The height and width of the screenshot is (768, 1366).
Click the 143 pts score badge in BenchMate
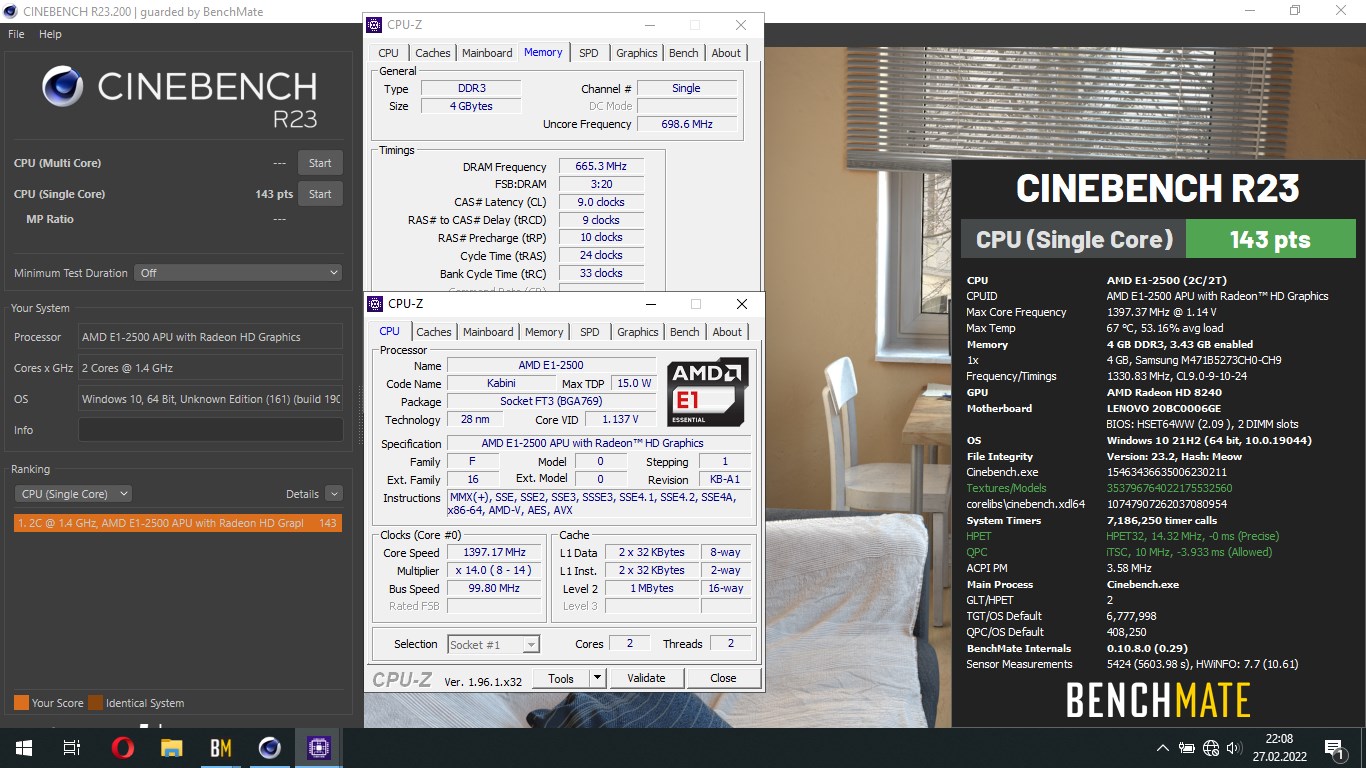point(1270,239)
